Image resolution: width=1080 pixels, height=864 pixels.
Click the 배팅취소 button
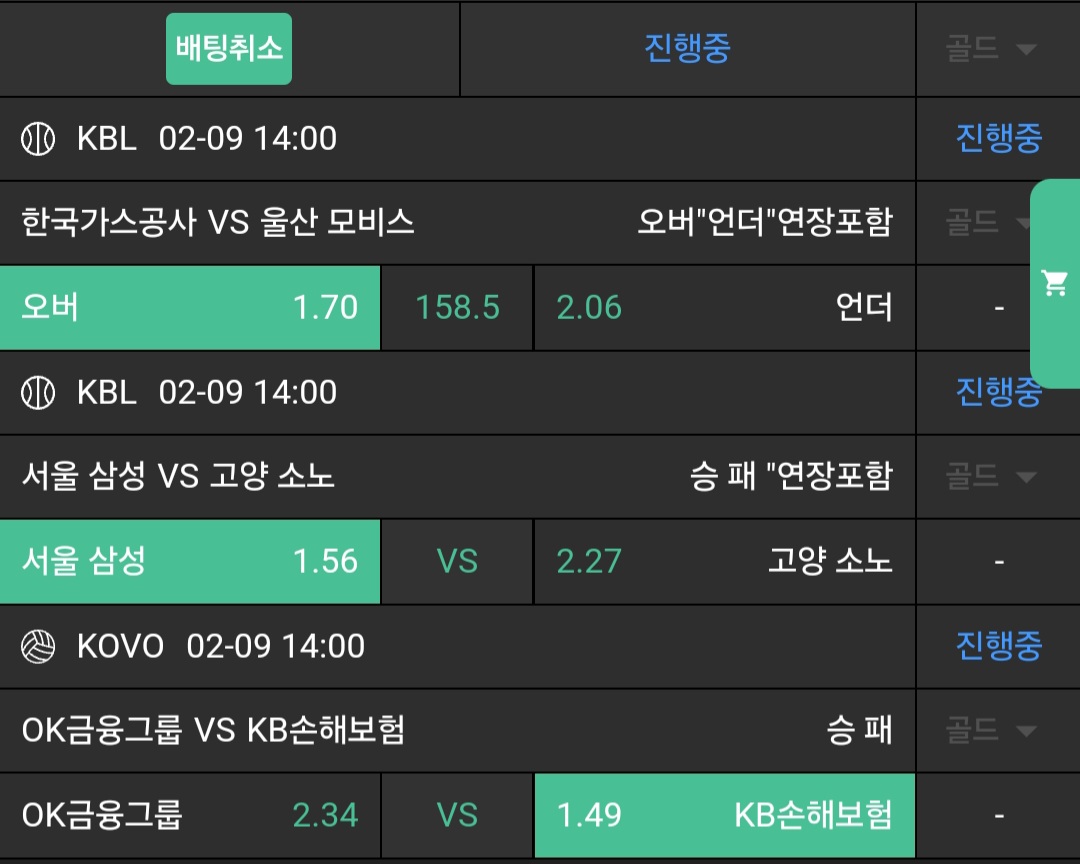pos(229,49)
